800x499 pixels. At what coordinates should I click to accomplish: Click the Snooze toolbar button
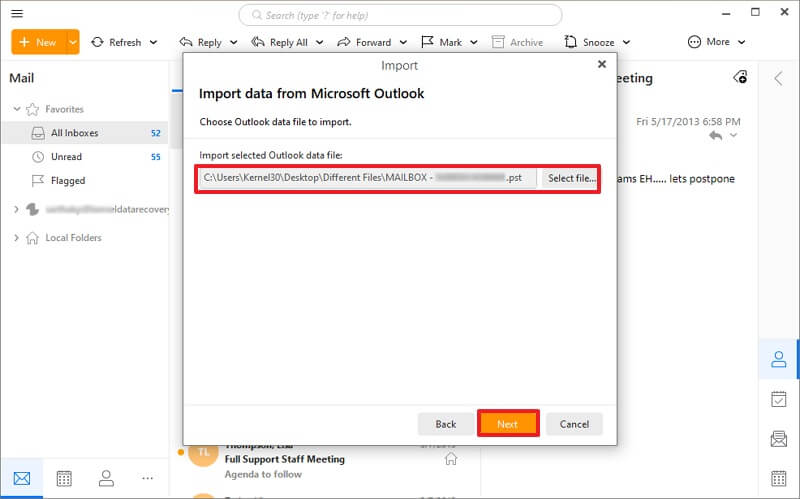coord(589,42)
